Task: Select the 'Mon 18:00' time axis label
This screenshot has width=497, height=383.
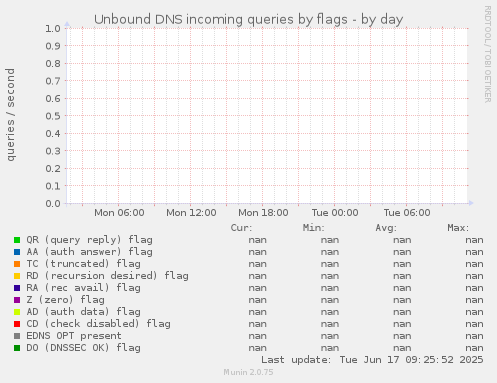Action: click(x=263, y=213)
